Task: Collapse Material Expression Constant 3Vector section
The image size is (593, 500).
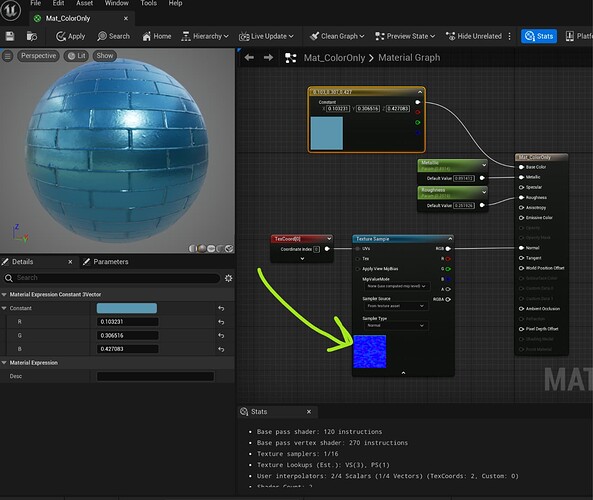Action: coord(4,295)
